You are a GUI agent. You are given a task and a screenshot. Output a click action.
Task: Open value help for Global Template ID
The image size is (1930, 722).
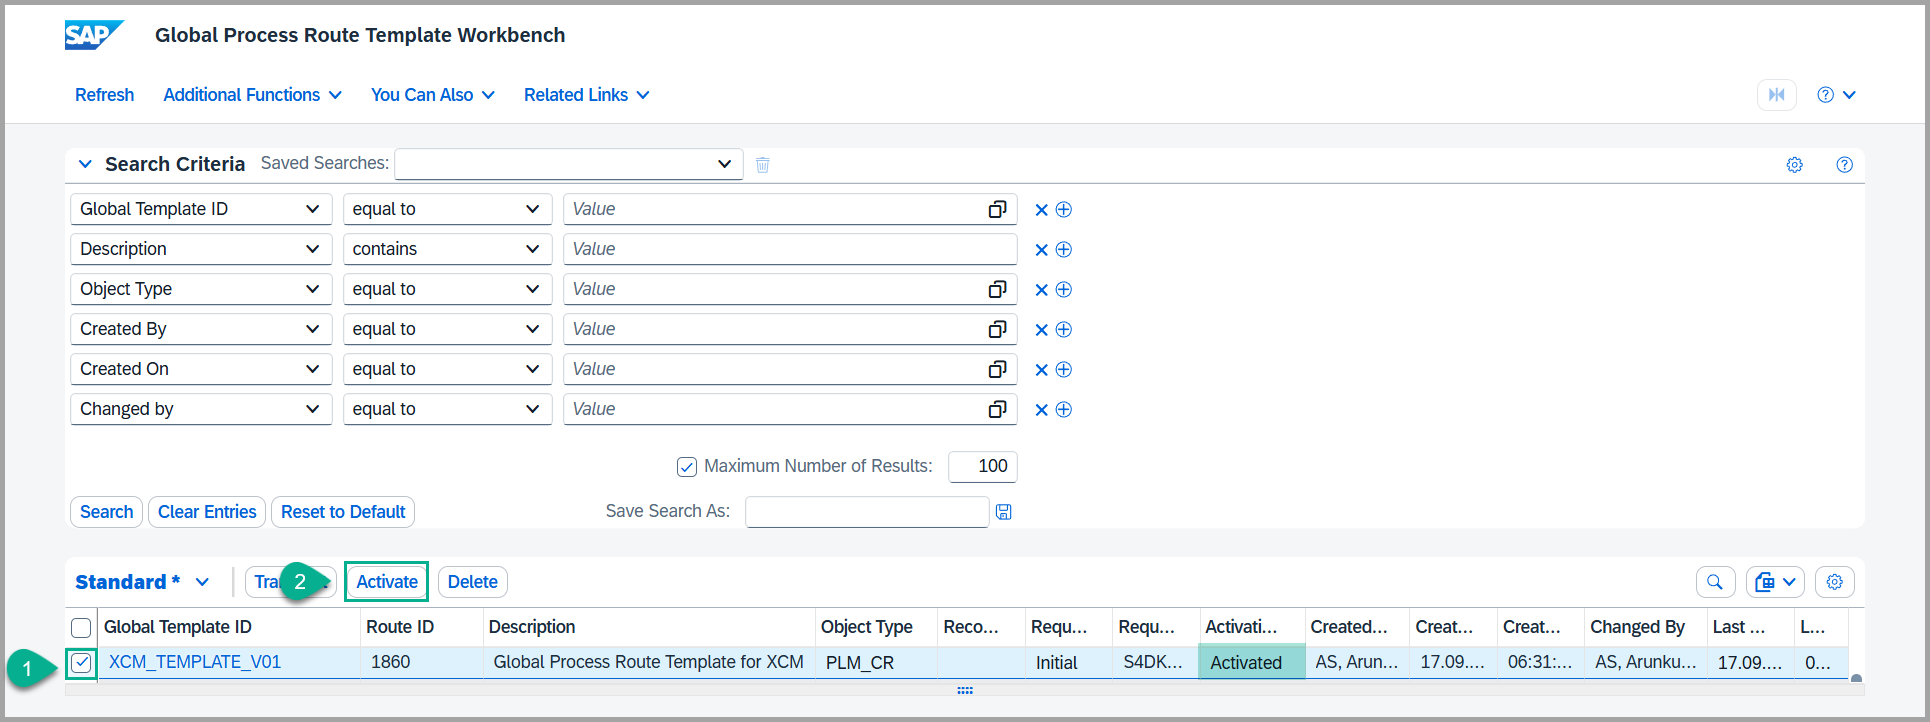996,209
